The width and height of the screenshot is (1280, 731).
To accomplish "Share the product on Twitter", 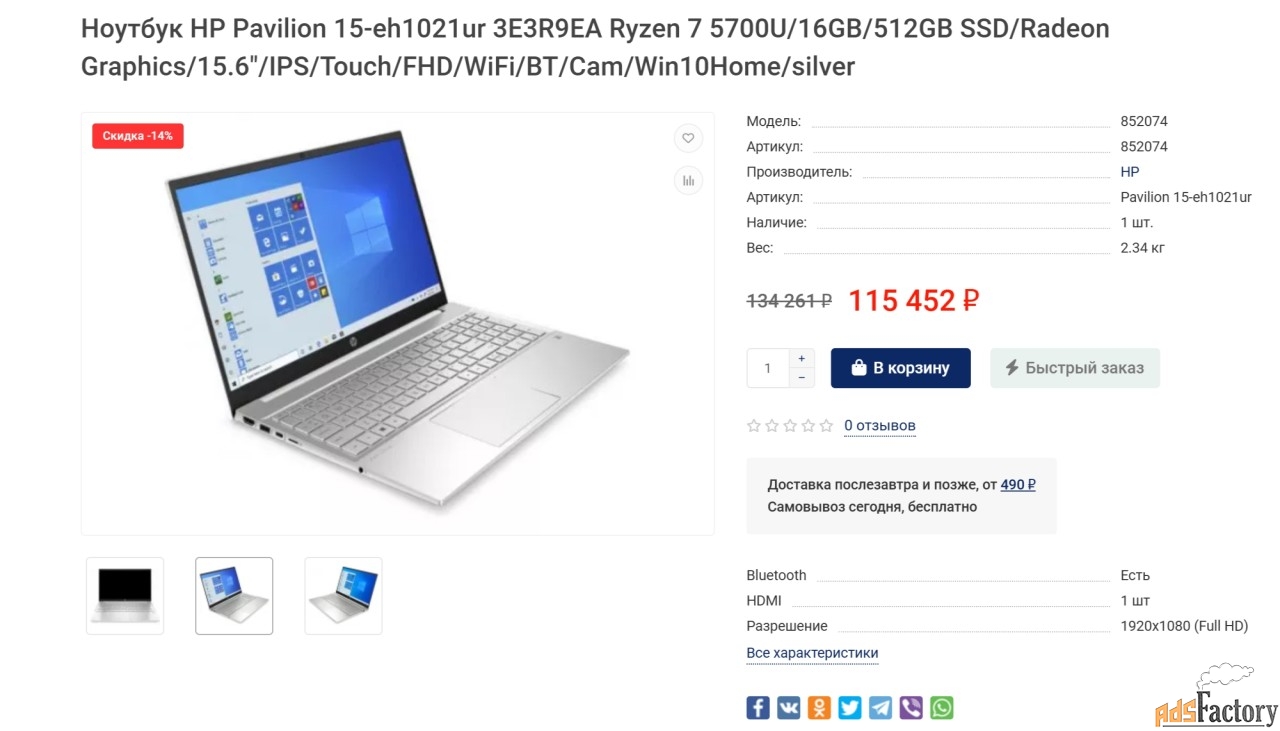I will 850,708.
